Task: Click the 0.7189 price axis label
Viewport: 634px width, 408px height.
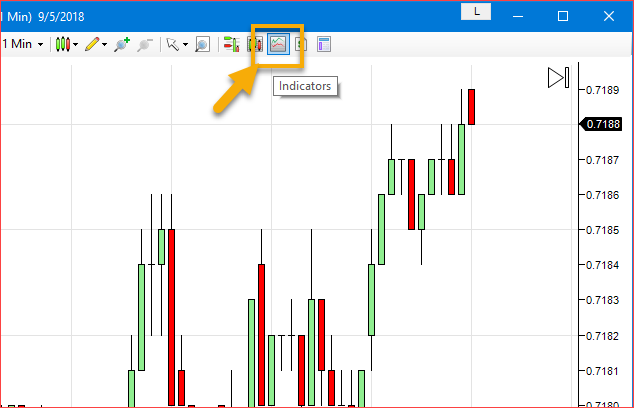Action: click(x=602, y=90)
